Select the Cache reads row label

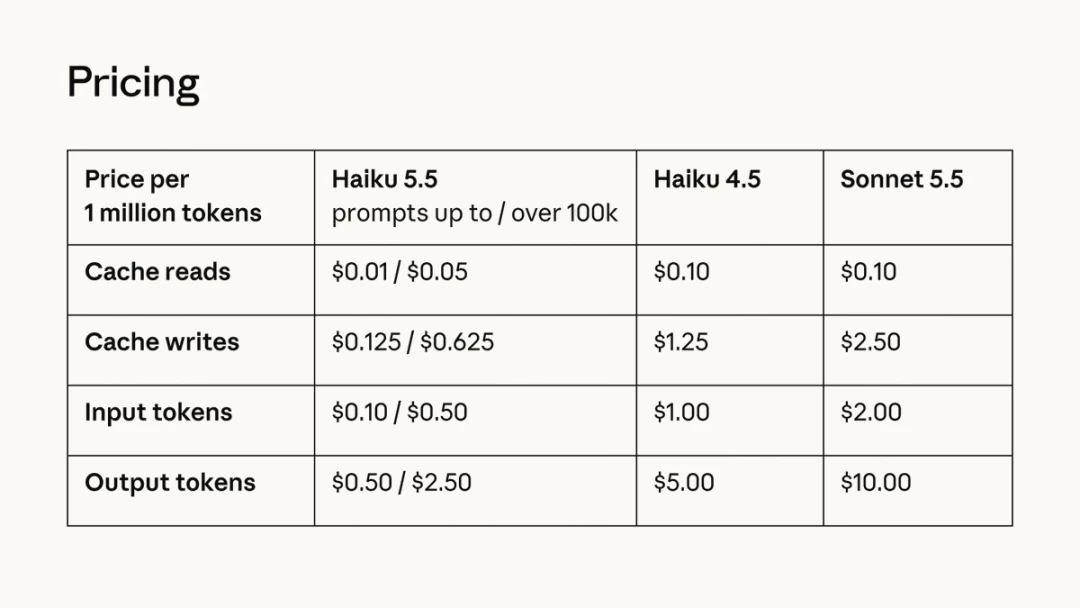(157, 271)
